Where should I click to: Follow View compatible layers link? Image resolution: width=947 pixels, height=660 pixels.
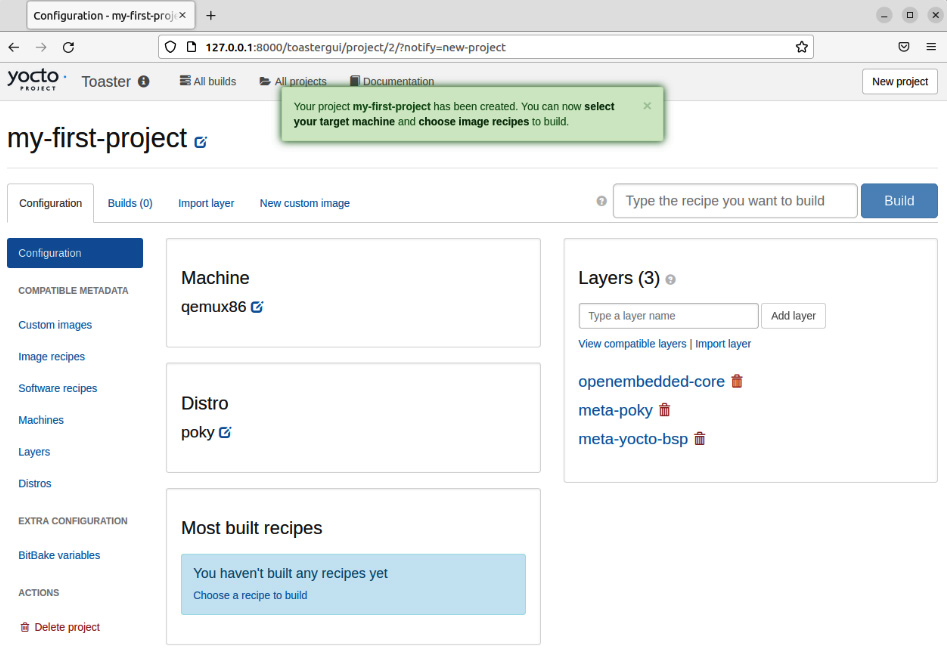click(x=632, y=344)
